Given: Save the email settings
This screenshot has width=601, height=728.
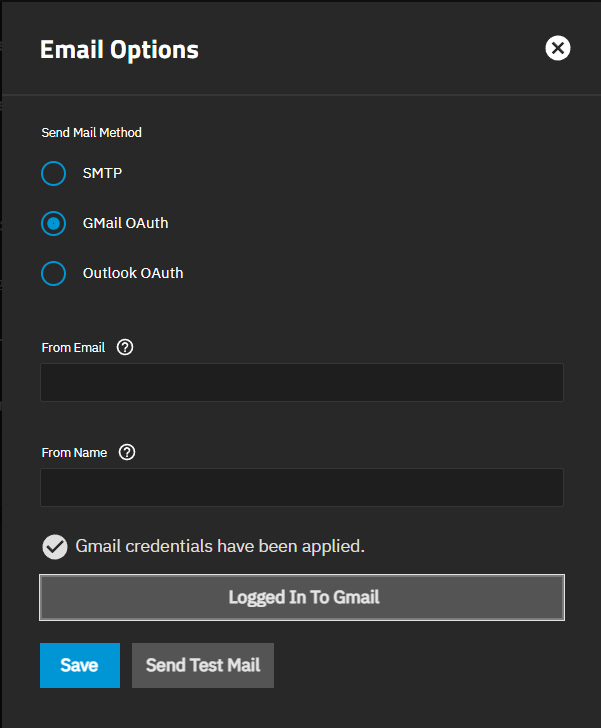Looking at the screenshot, I should [79, 665].
